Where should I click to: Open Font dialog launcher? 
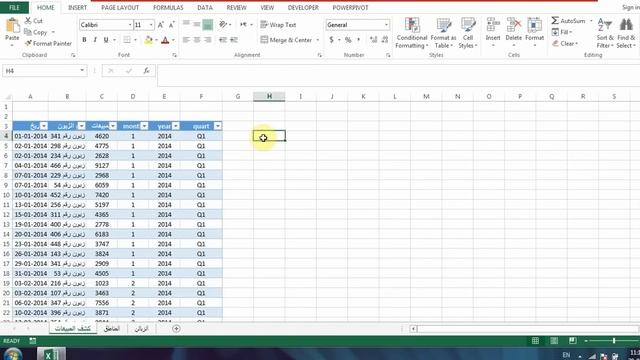point(175,55)
